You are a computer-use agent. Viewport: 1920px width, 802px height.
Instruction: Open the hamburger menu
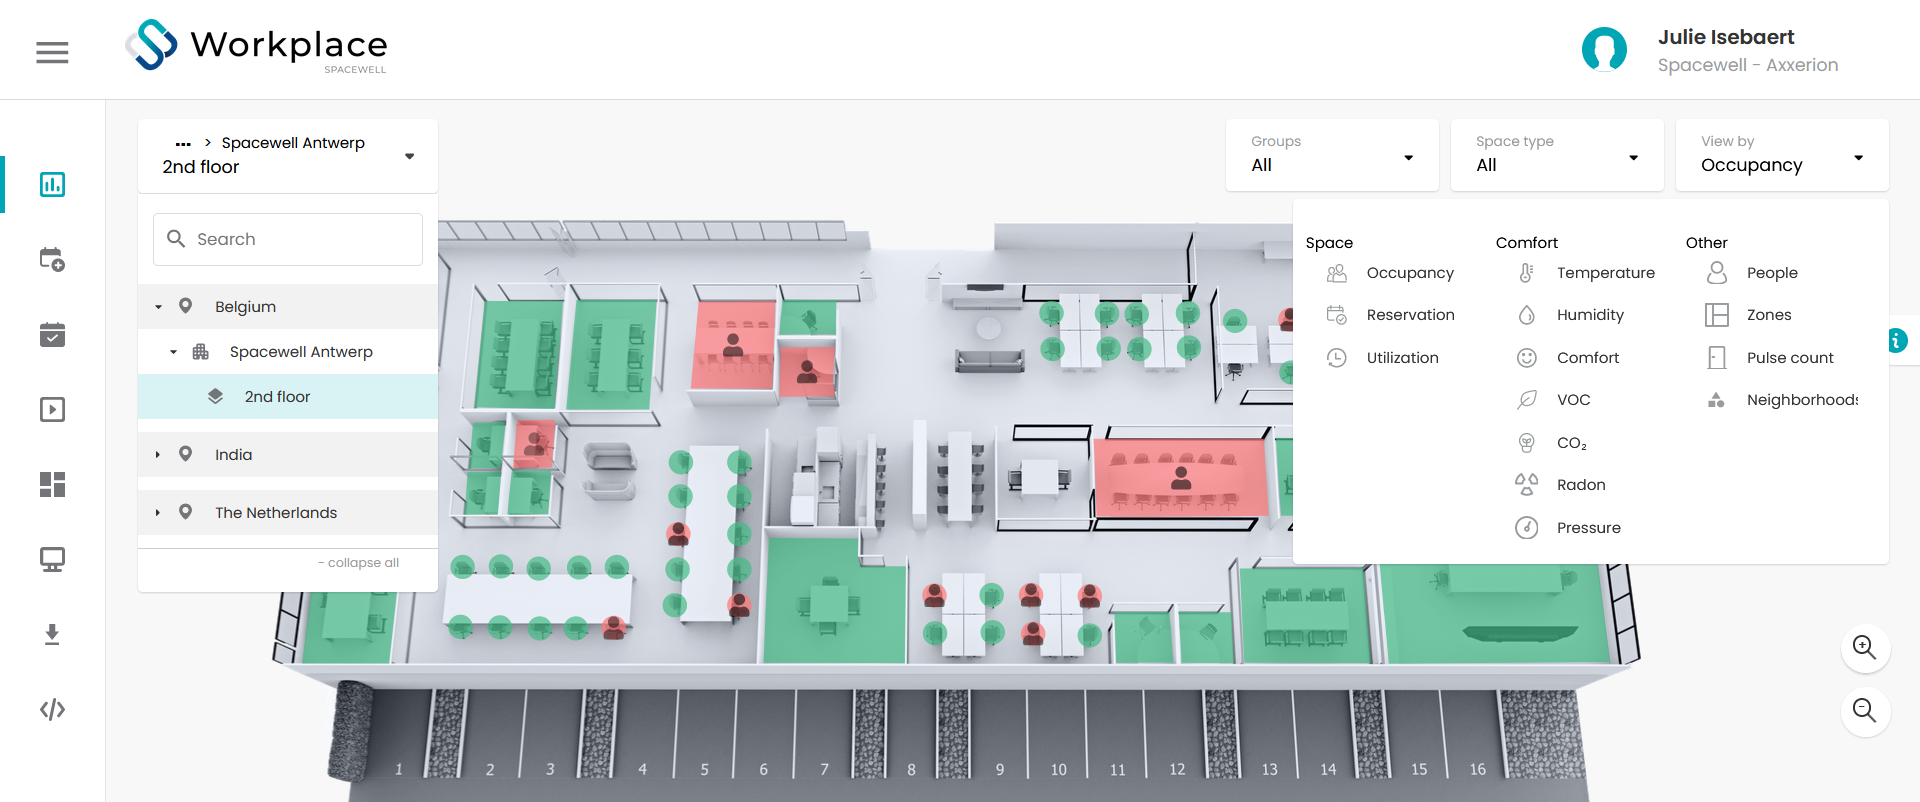tap(52, 52)
